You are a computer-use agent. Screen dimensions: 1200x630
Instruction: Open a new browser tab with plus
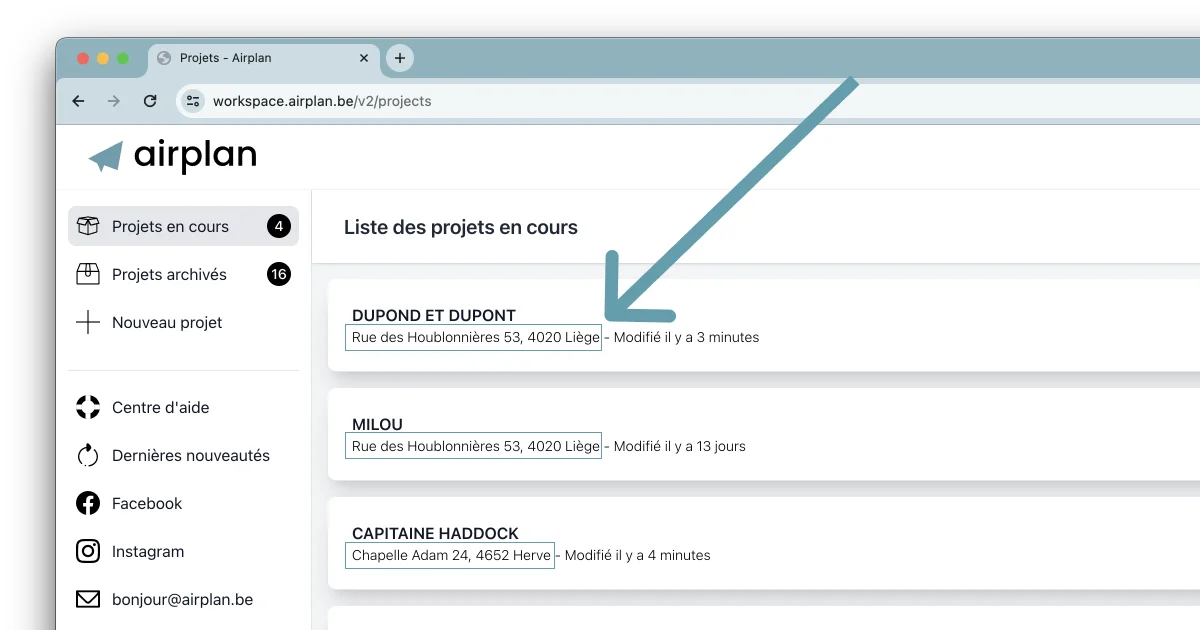pyautogui.click(x=400, y=58)
